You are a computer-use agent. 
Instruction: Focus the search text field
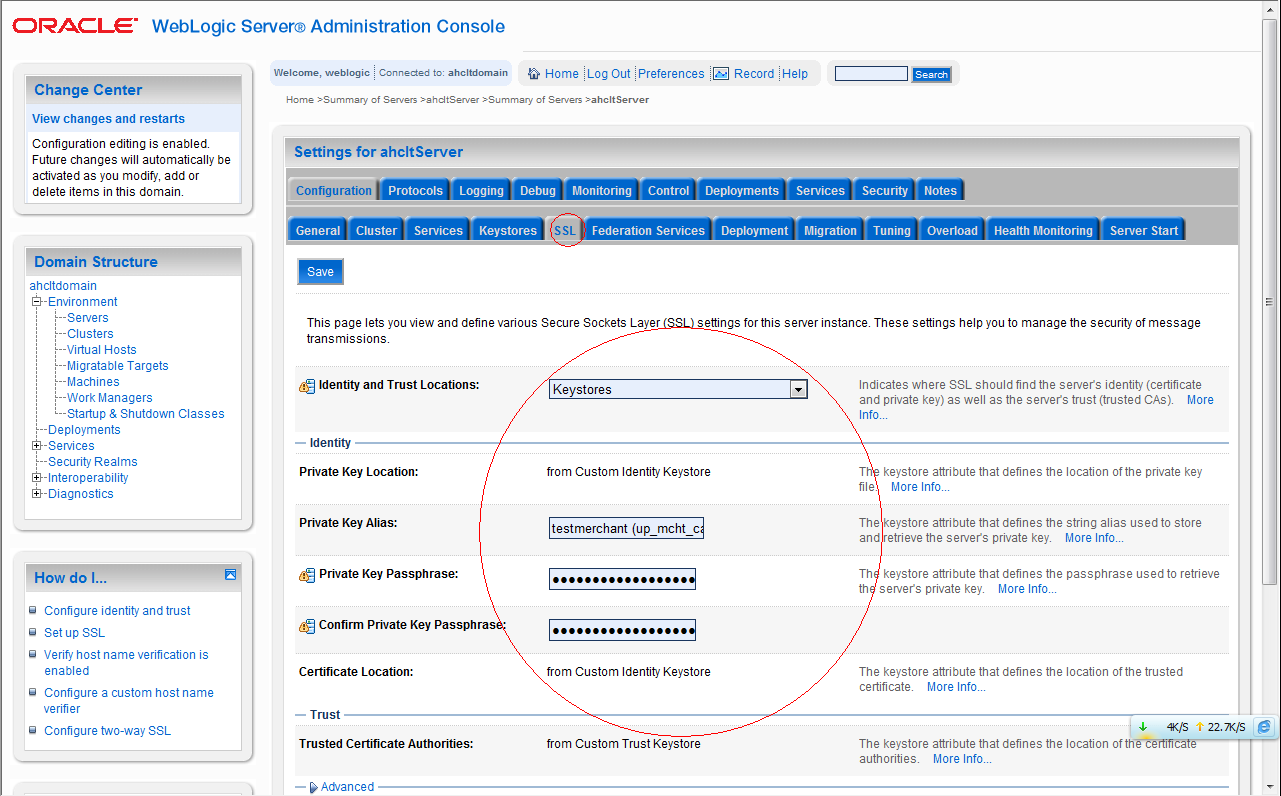click(x=871, y=74)
